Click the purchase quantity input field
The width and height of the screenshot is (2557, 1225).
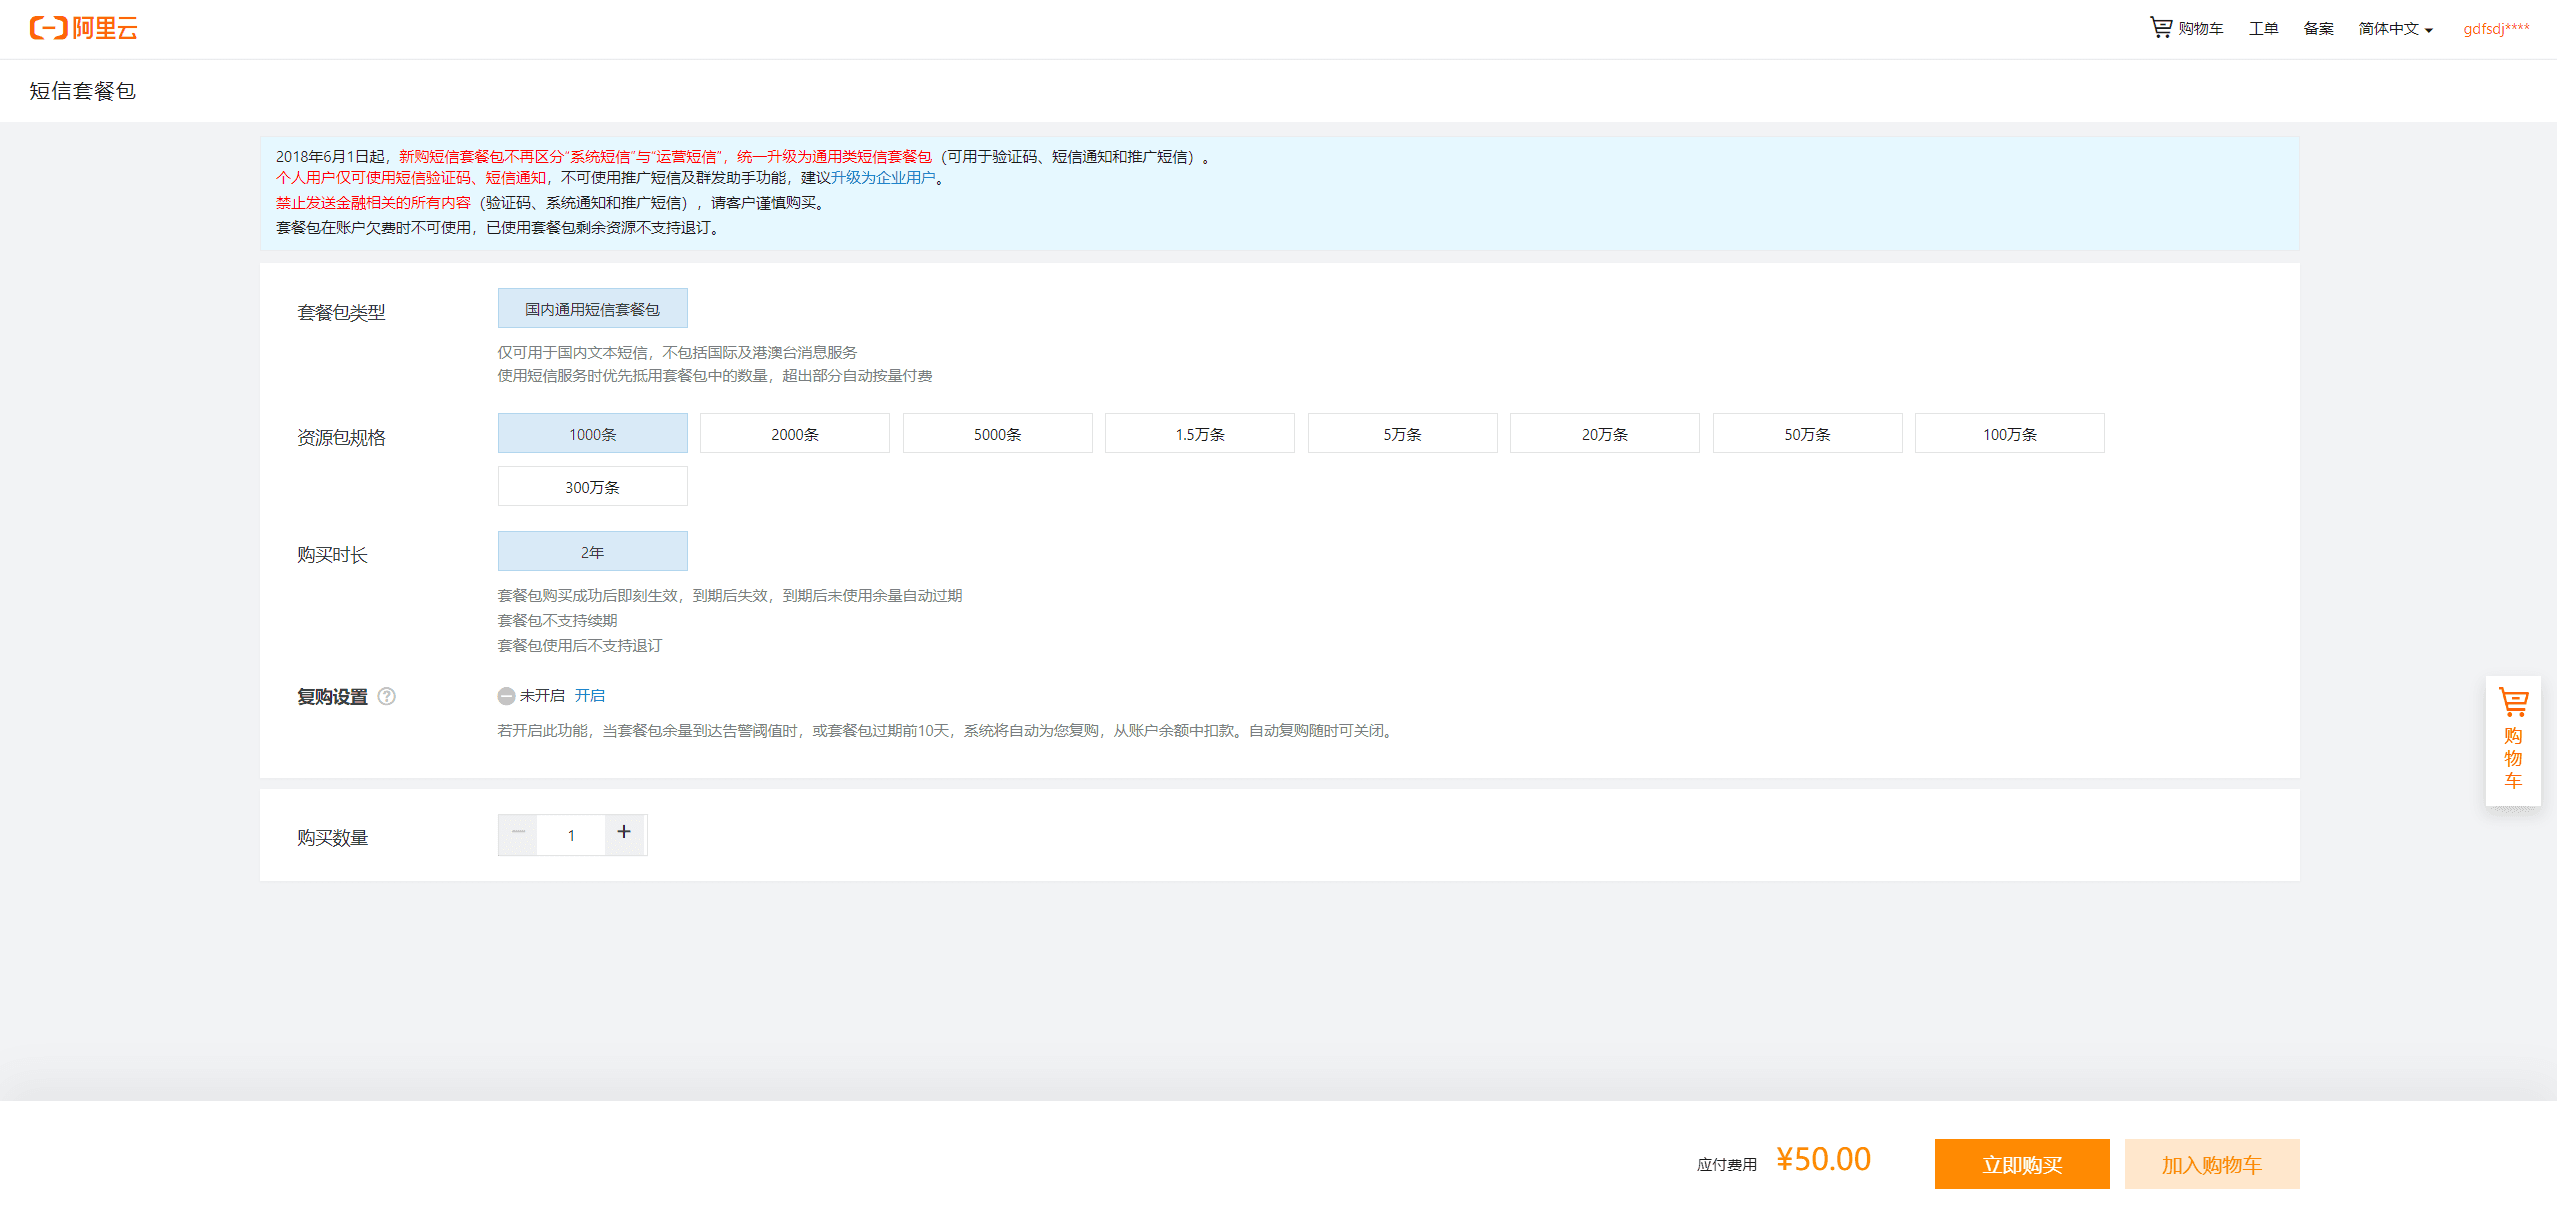click(571, 835)
